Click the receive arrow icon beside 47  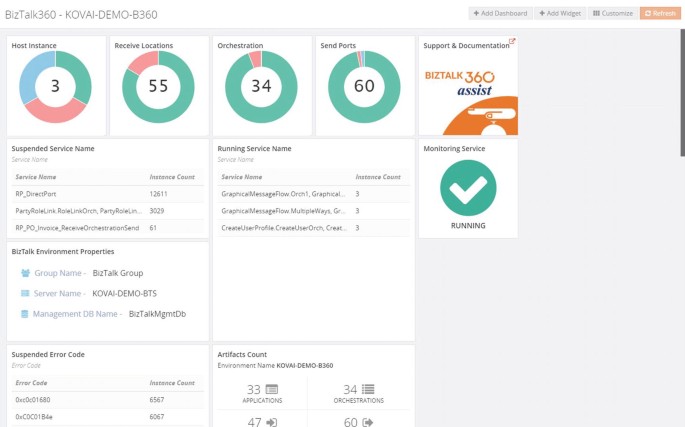pos(272,422)
